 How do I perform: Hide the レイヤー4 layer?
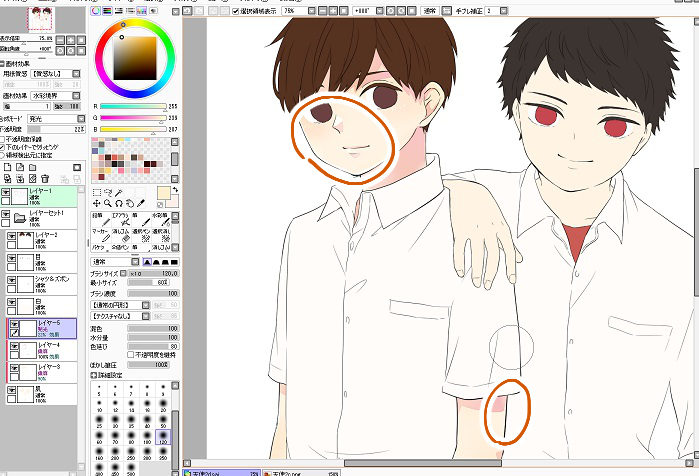pos(14,346)
